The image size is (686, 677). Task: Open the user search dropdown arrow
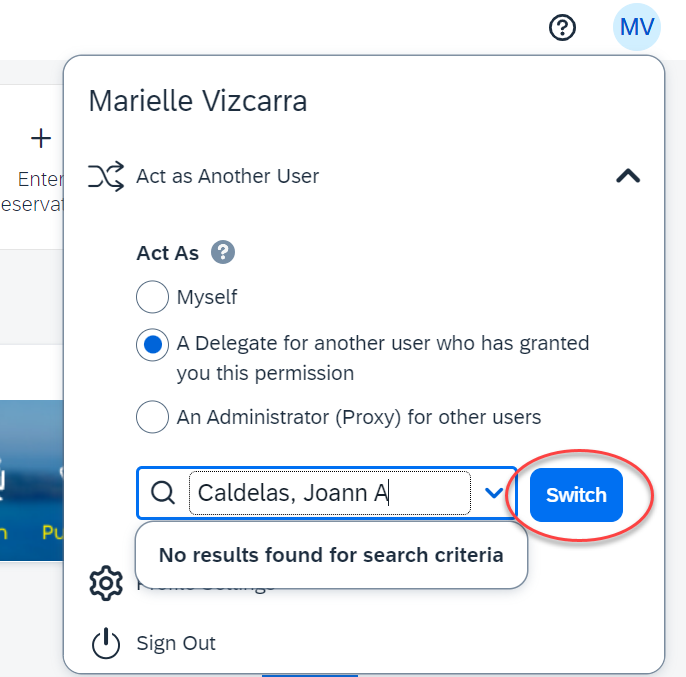pyautogui.click(x=494, y=492)
